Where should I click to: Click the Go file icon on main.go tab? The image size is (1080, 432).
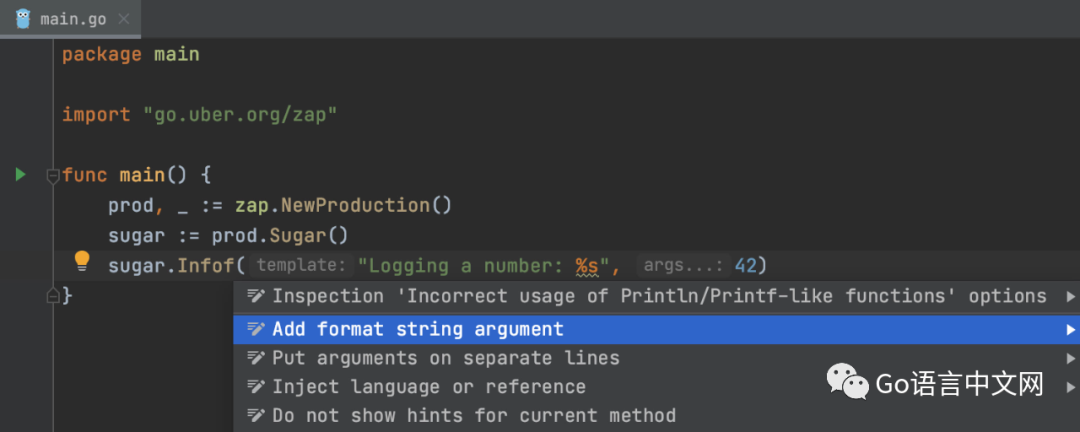click(22, 19)
